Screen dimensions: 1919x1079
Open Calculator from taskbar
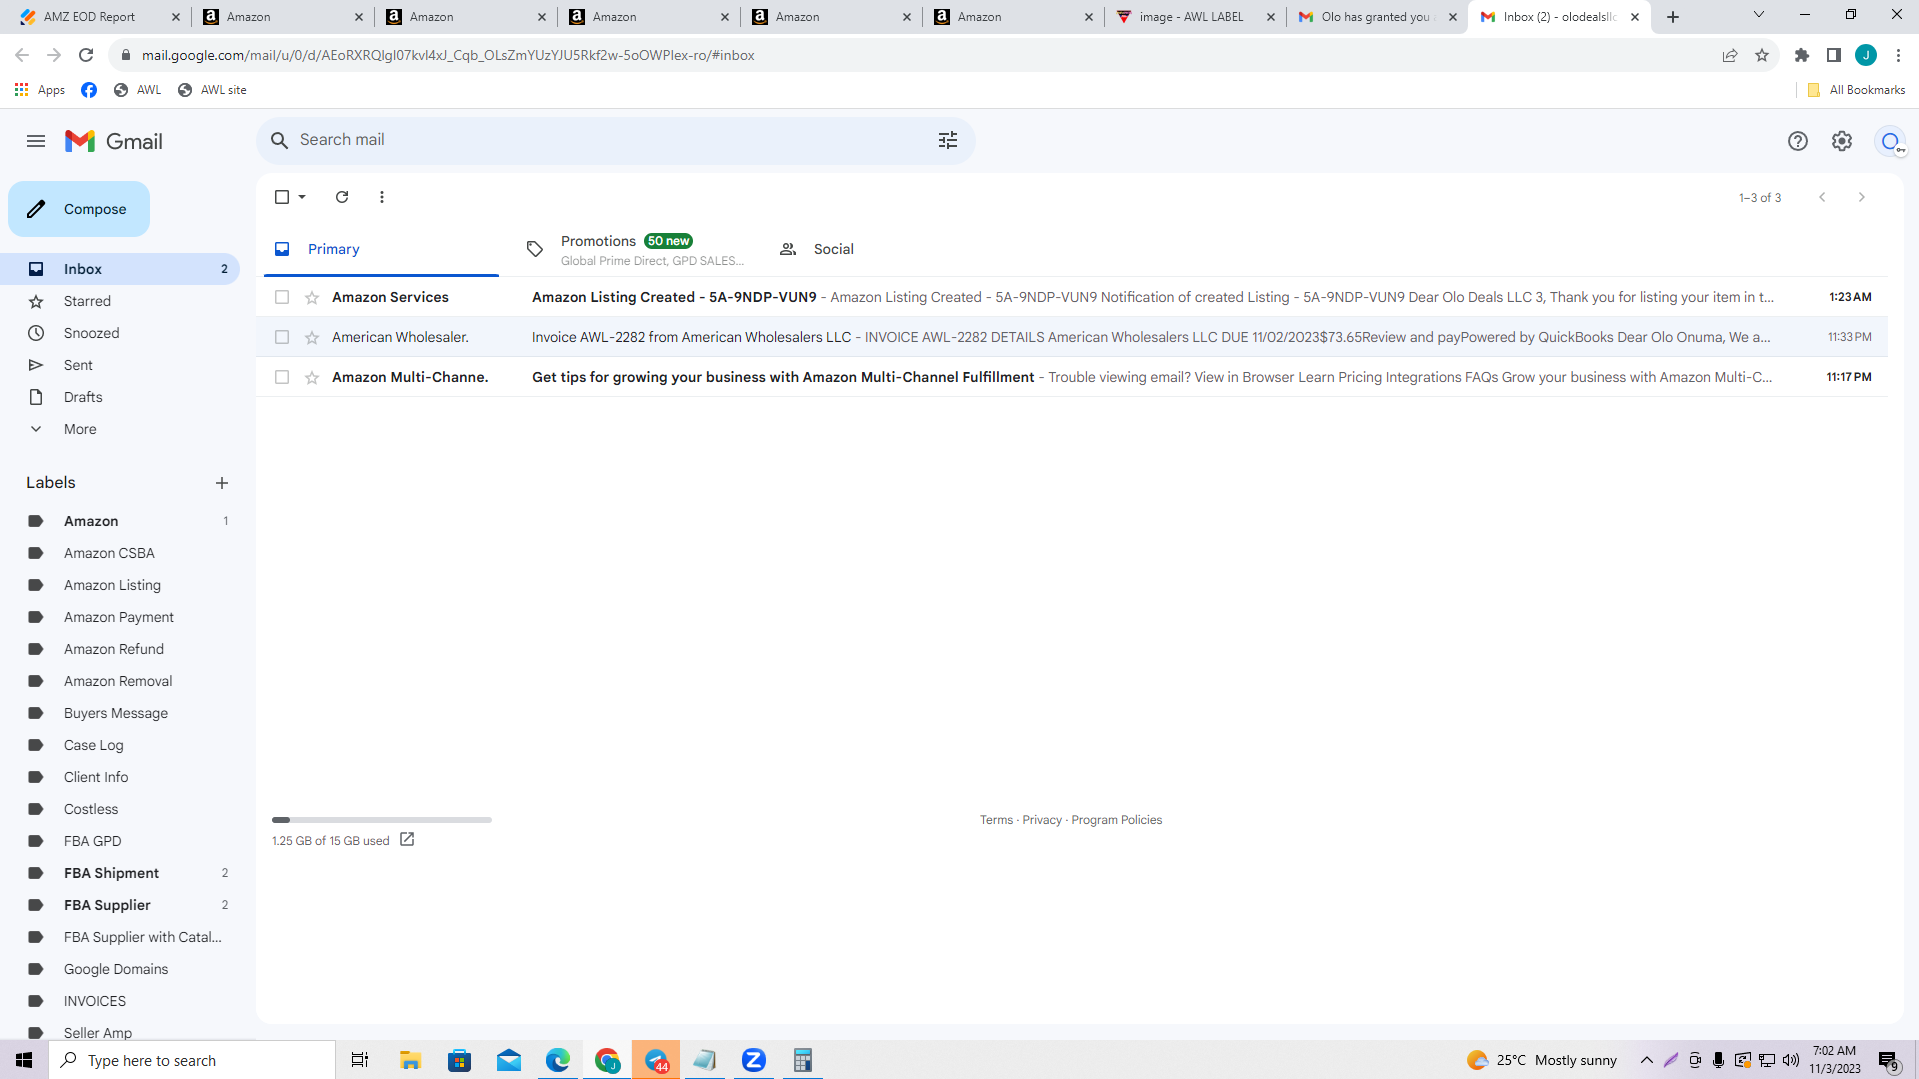coord(802,1060)
